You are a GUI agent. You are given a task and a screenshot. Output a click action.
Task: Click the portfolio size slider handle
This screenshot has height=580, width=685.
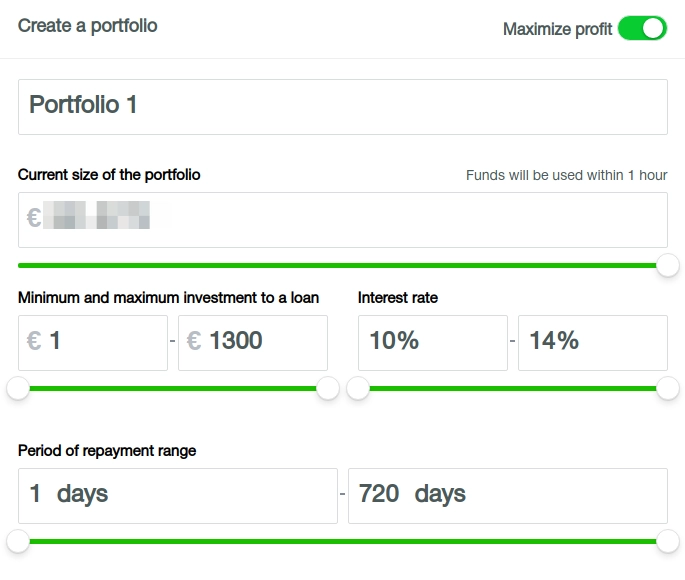pyautogui.click(x=668, y=265)
